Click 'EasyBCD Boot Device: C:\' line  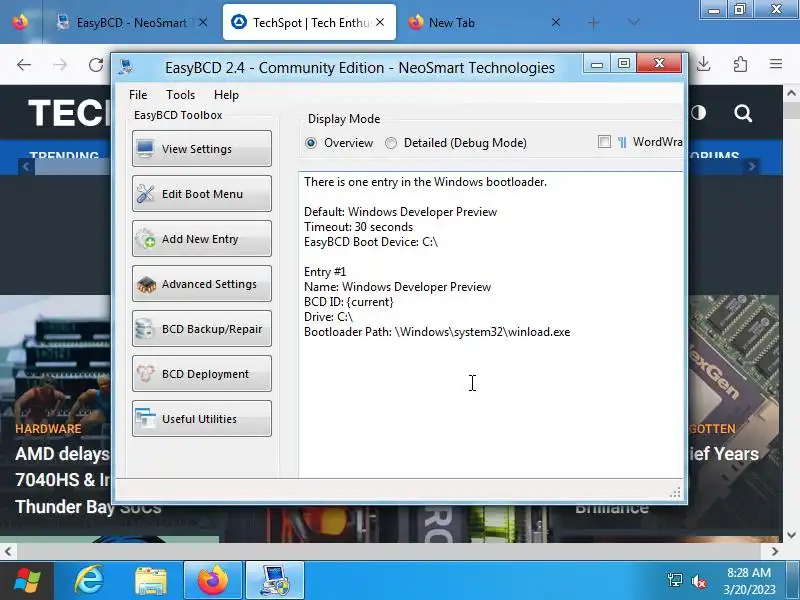point(371,242)
